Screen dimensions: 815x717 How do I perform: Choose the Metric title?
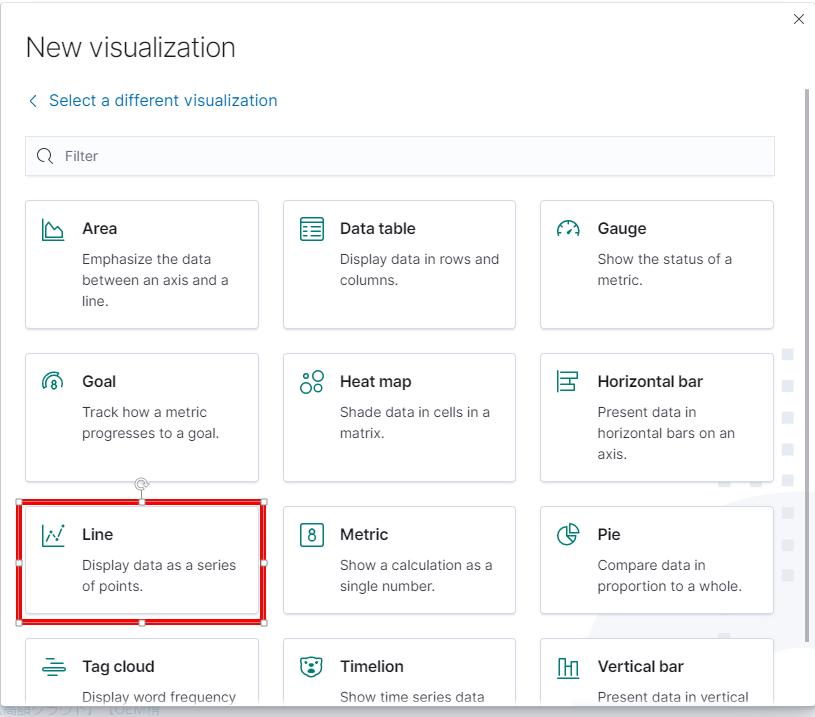[x=364, y=534]
